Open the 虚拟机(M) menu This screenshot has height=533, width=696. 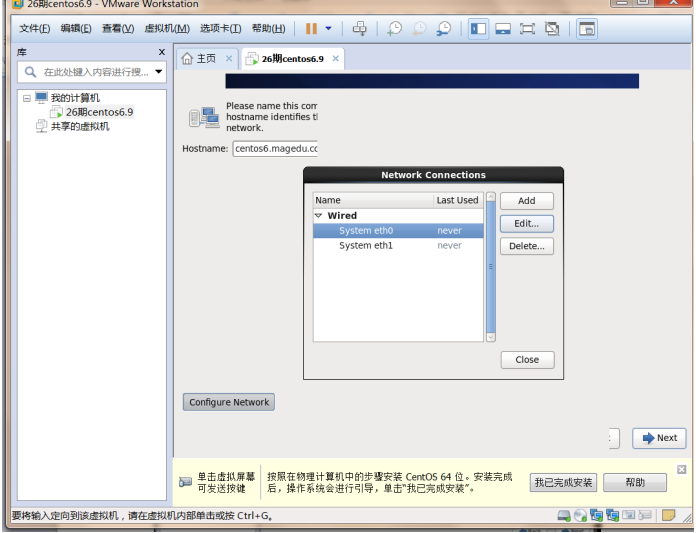tap(167, 29)
